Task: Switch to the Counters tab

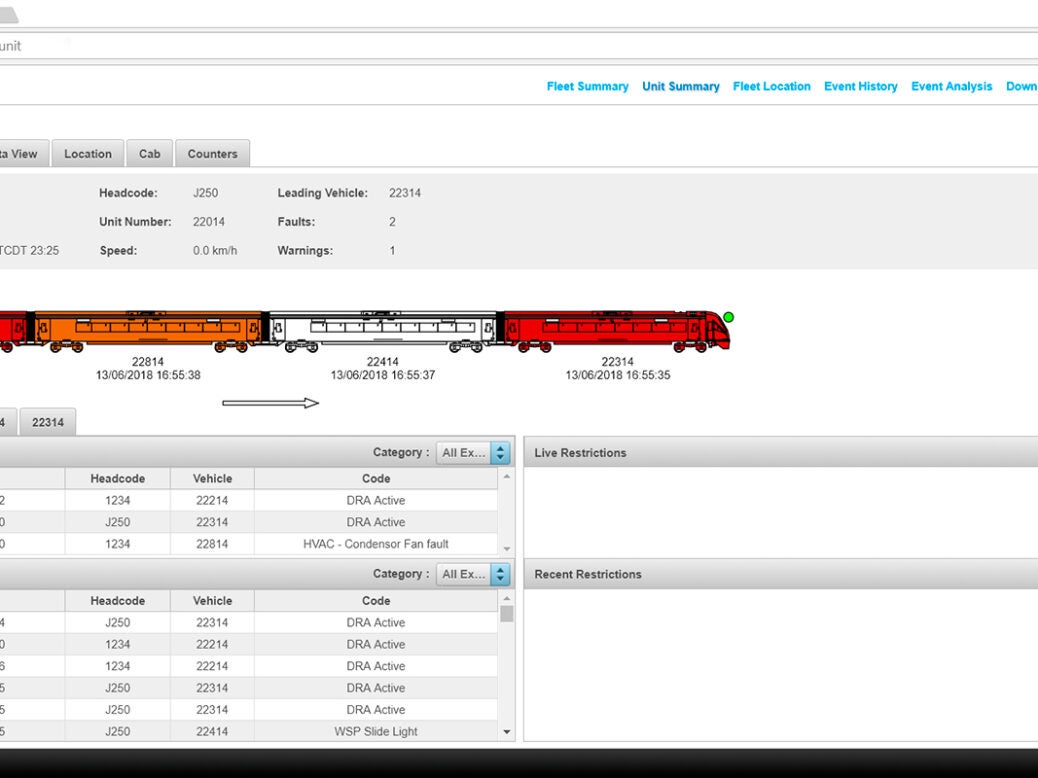Action: [212, 153]
